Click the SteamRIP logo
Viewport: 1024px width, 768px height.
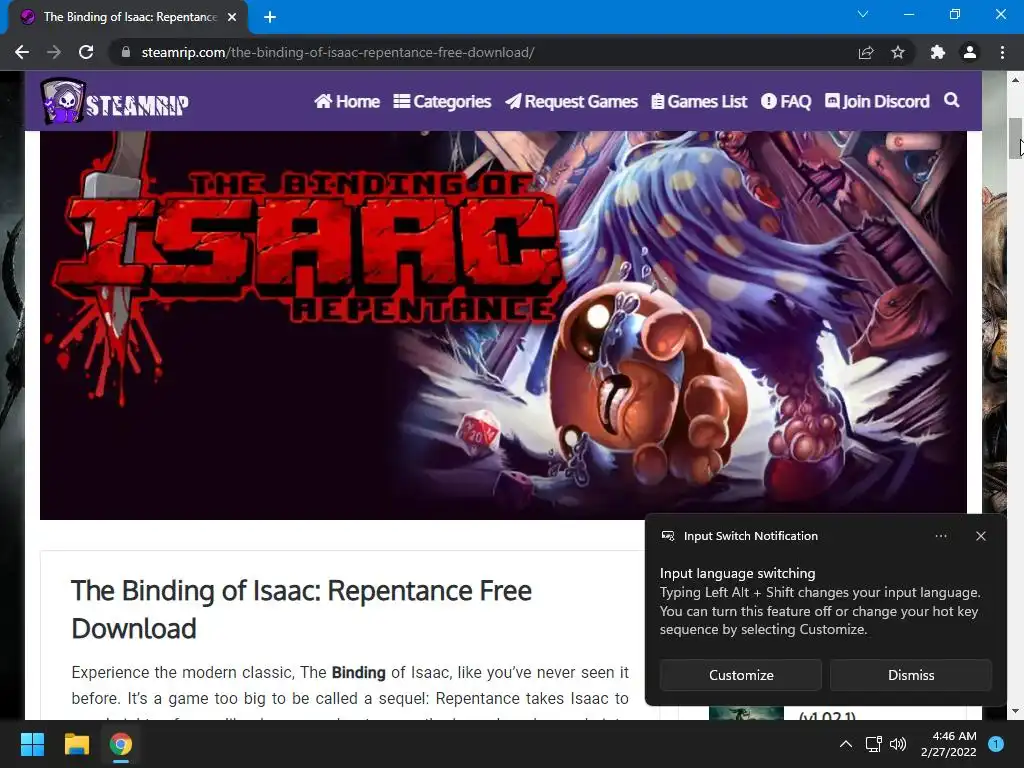(x=115, y=101)
